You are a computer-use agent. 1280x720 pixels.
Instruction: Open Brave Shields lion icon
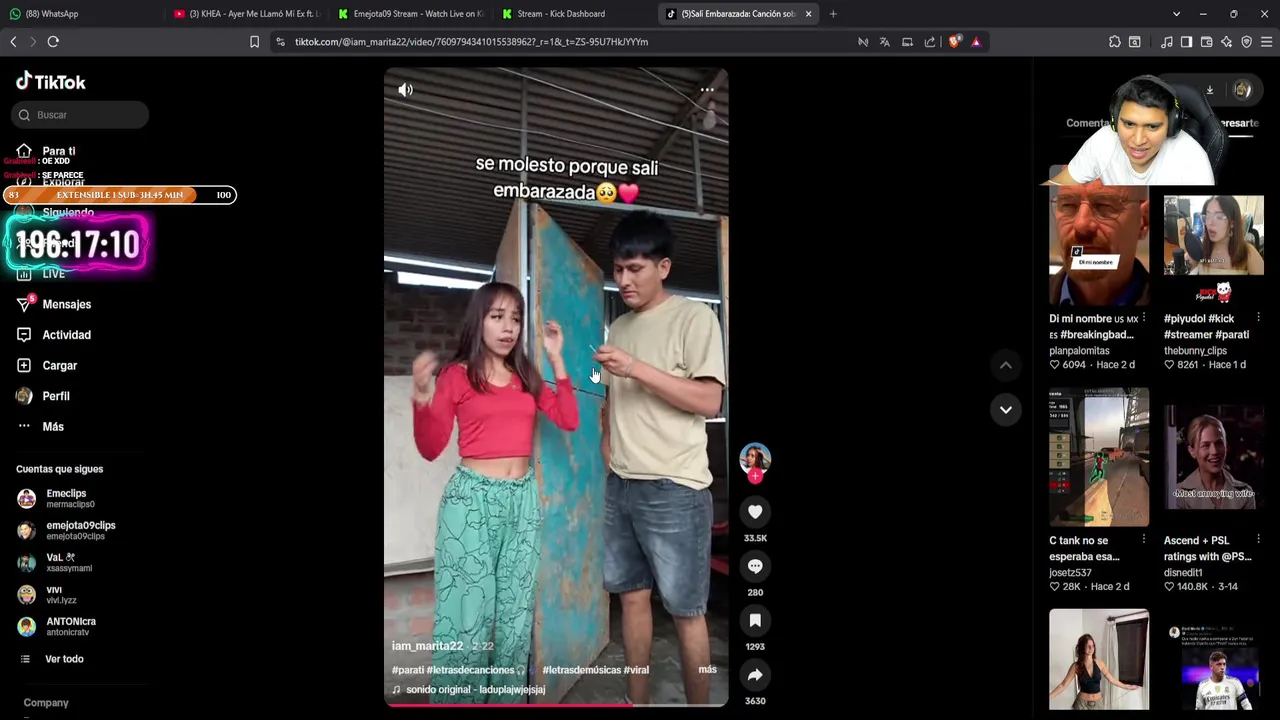(x=954, y=42)
